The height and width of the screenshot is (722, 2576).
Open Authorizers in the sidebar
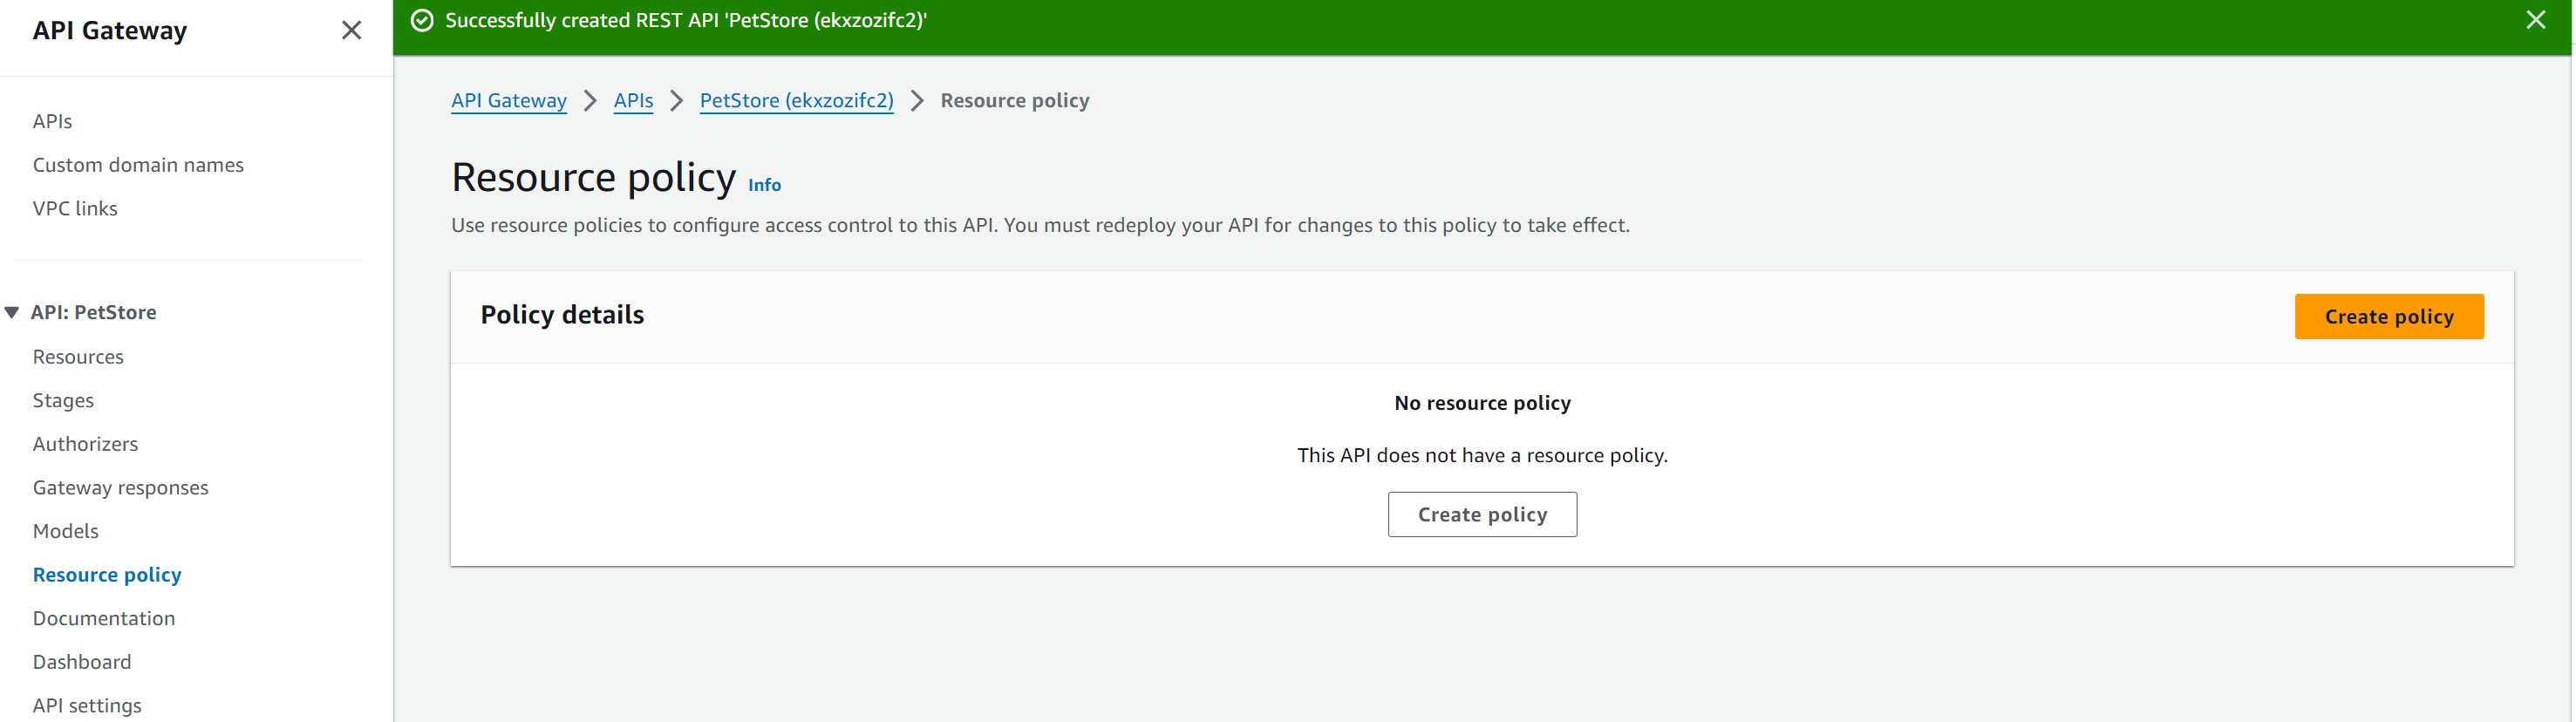tap(85, 444)
